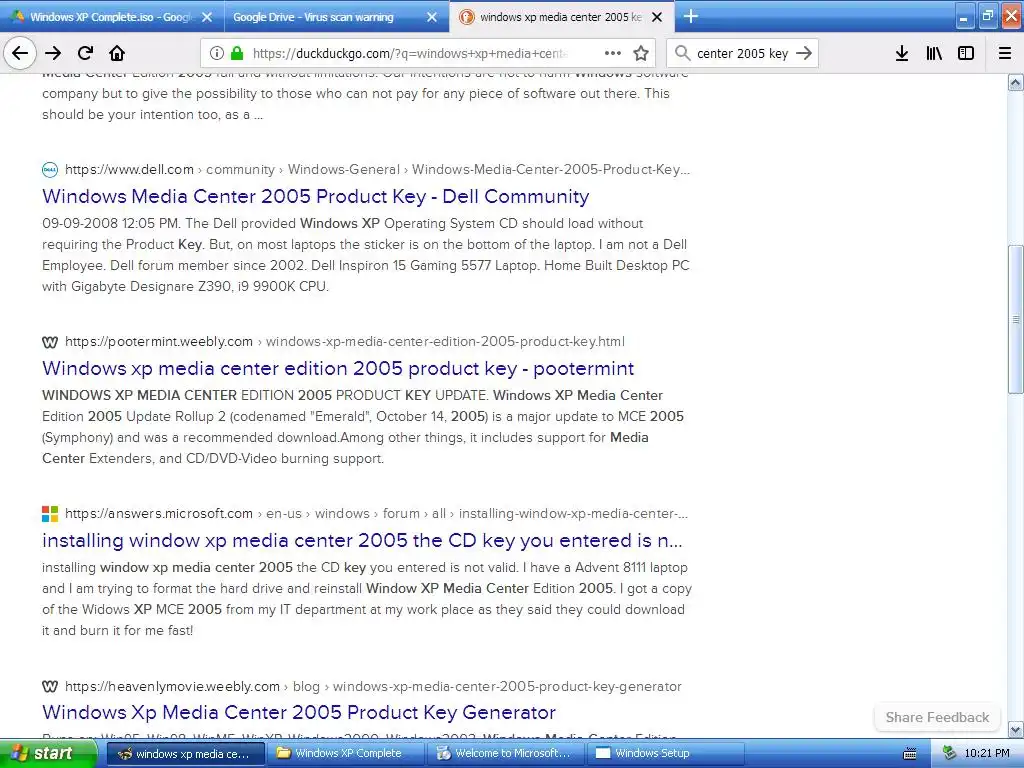
Task: Click Weebly favicon beside pootermint result
Action: pyautogui.click(x=50, y=342)
